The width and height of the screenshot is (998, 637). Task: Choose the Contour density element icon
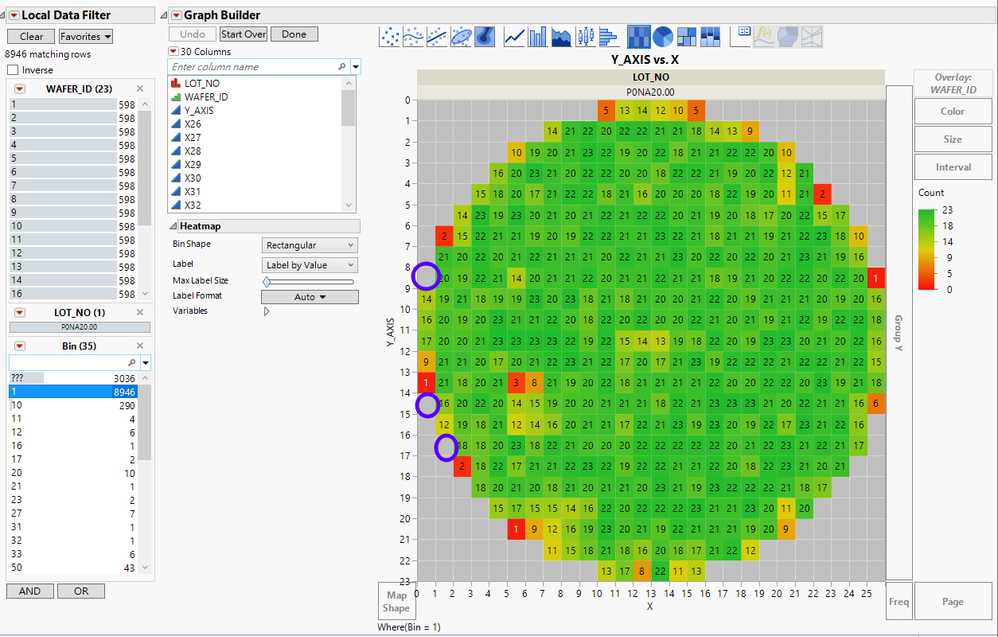(x=484, y=37)
